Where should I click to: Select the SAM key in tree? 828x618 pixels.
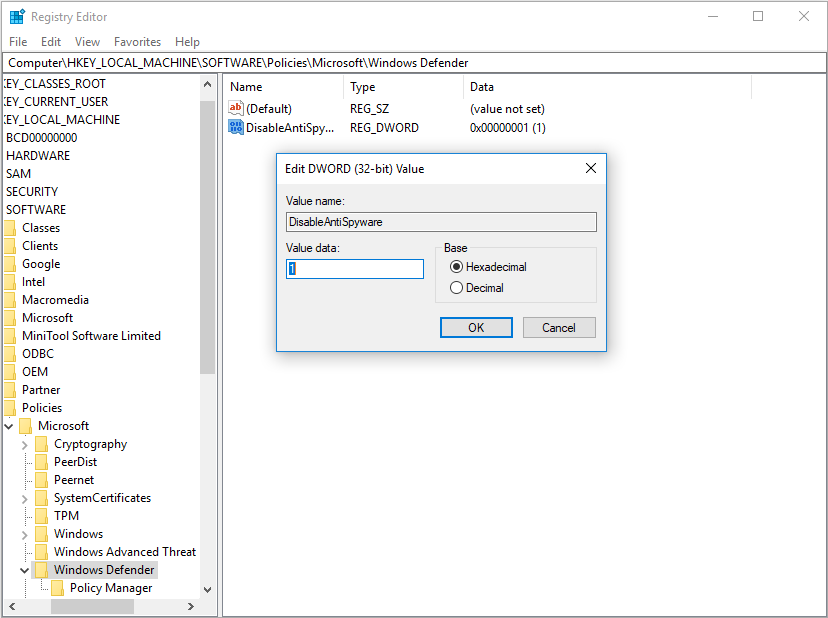[x=18, y=174]
